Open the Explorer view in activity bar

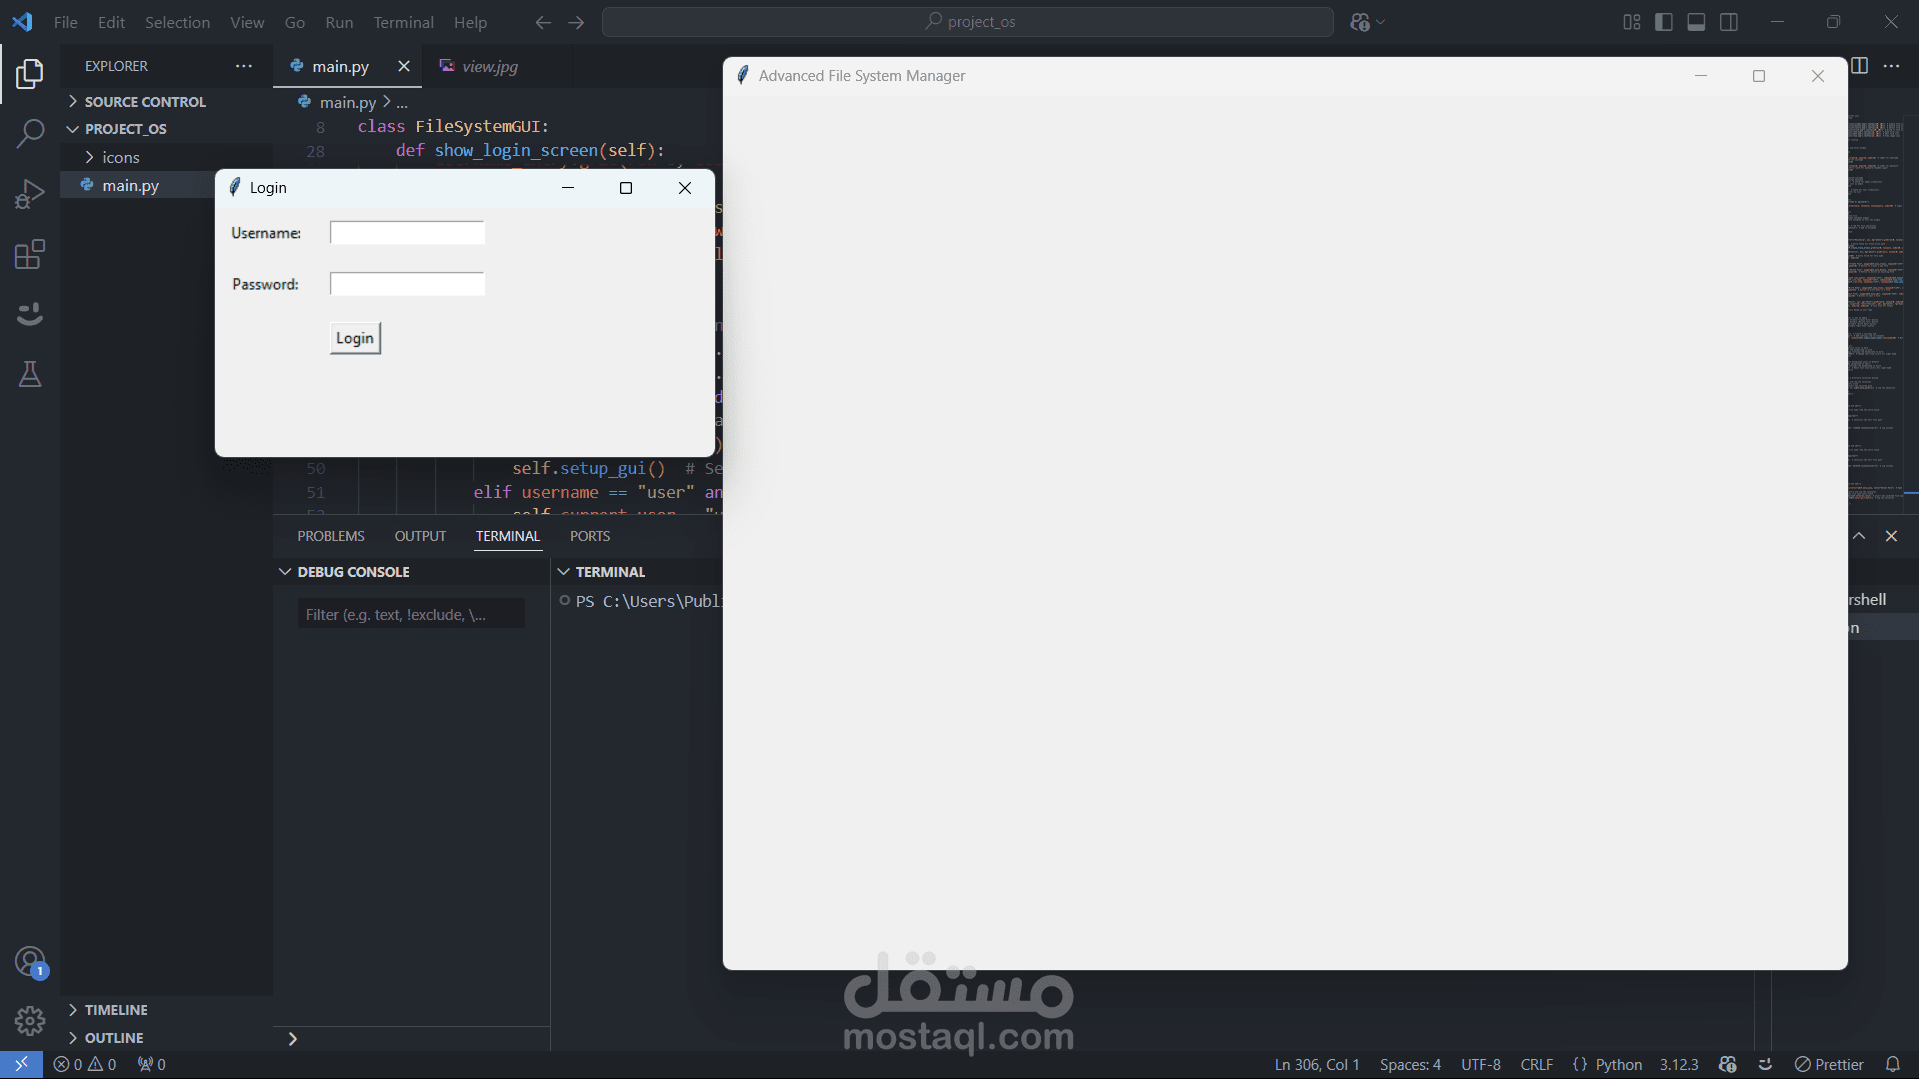[30, 73]
